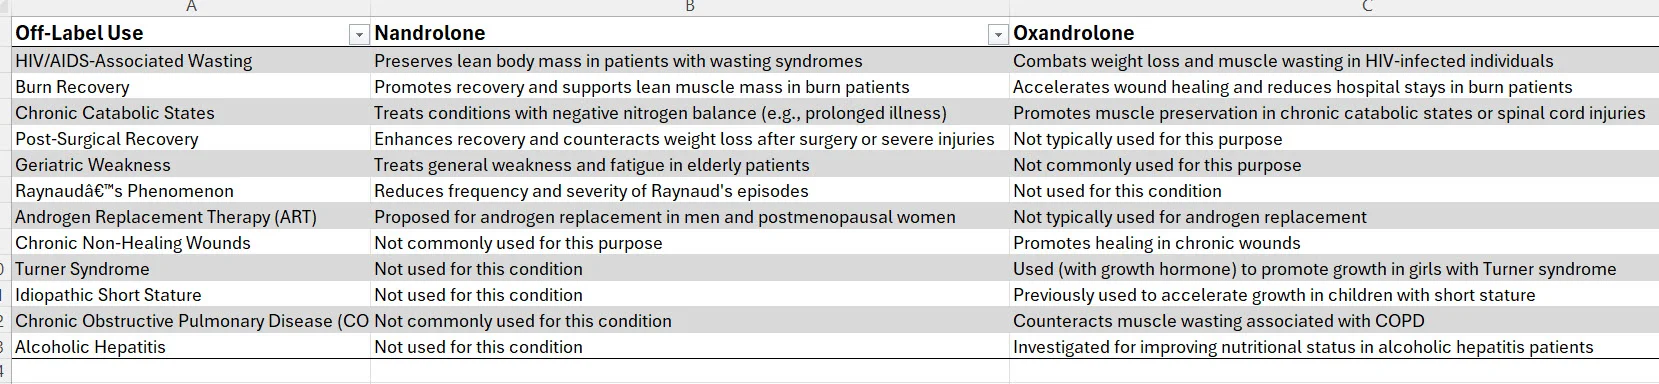This screenshot has height=384, width=1659.
Task: Click 'Treats general weakness and fatigue' cell
Action: tap(690, 165)
